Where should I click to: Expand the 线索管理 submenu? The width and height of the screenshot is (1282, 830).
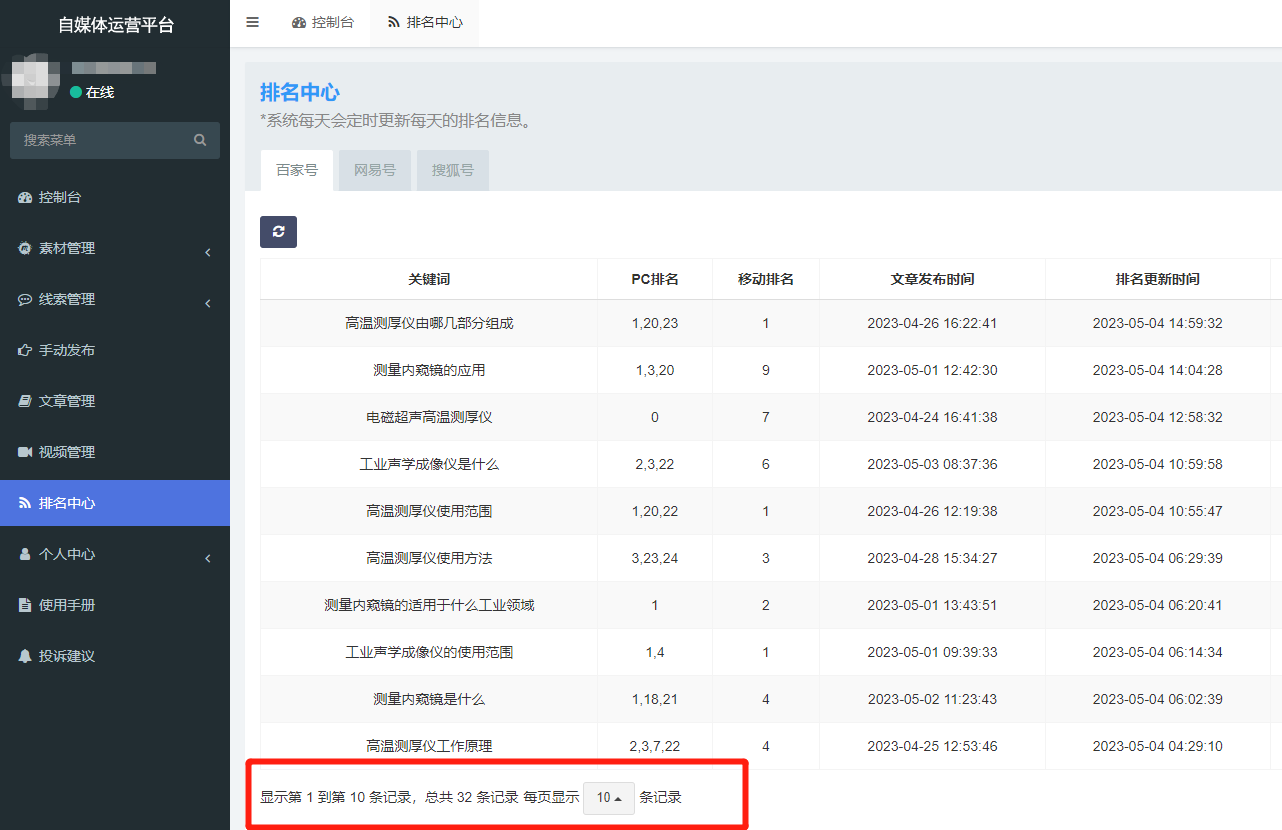pos(66,299)
